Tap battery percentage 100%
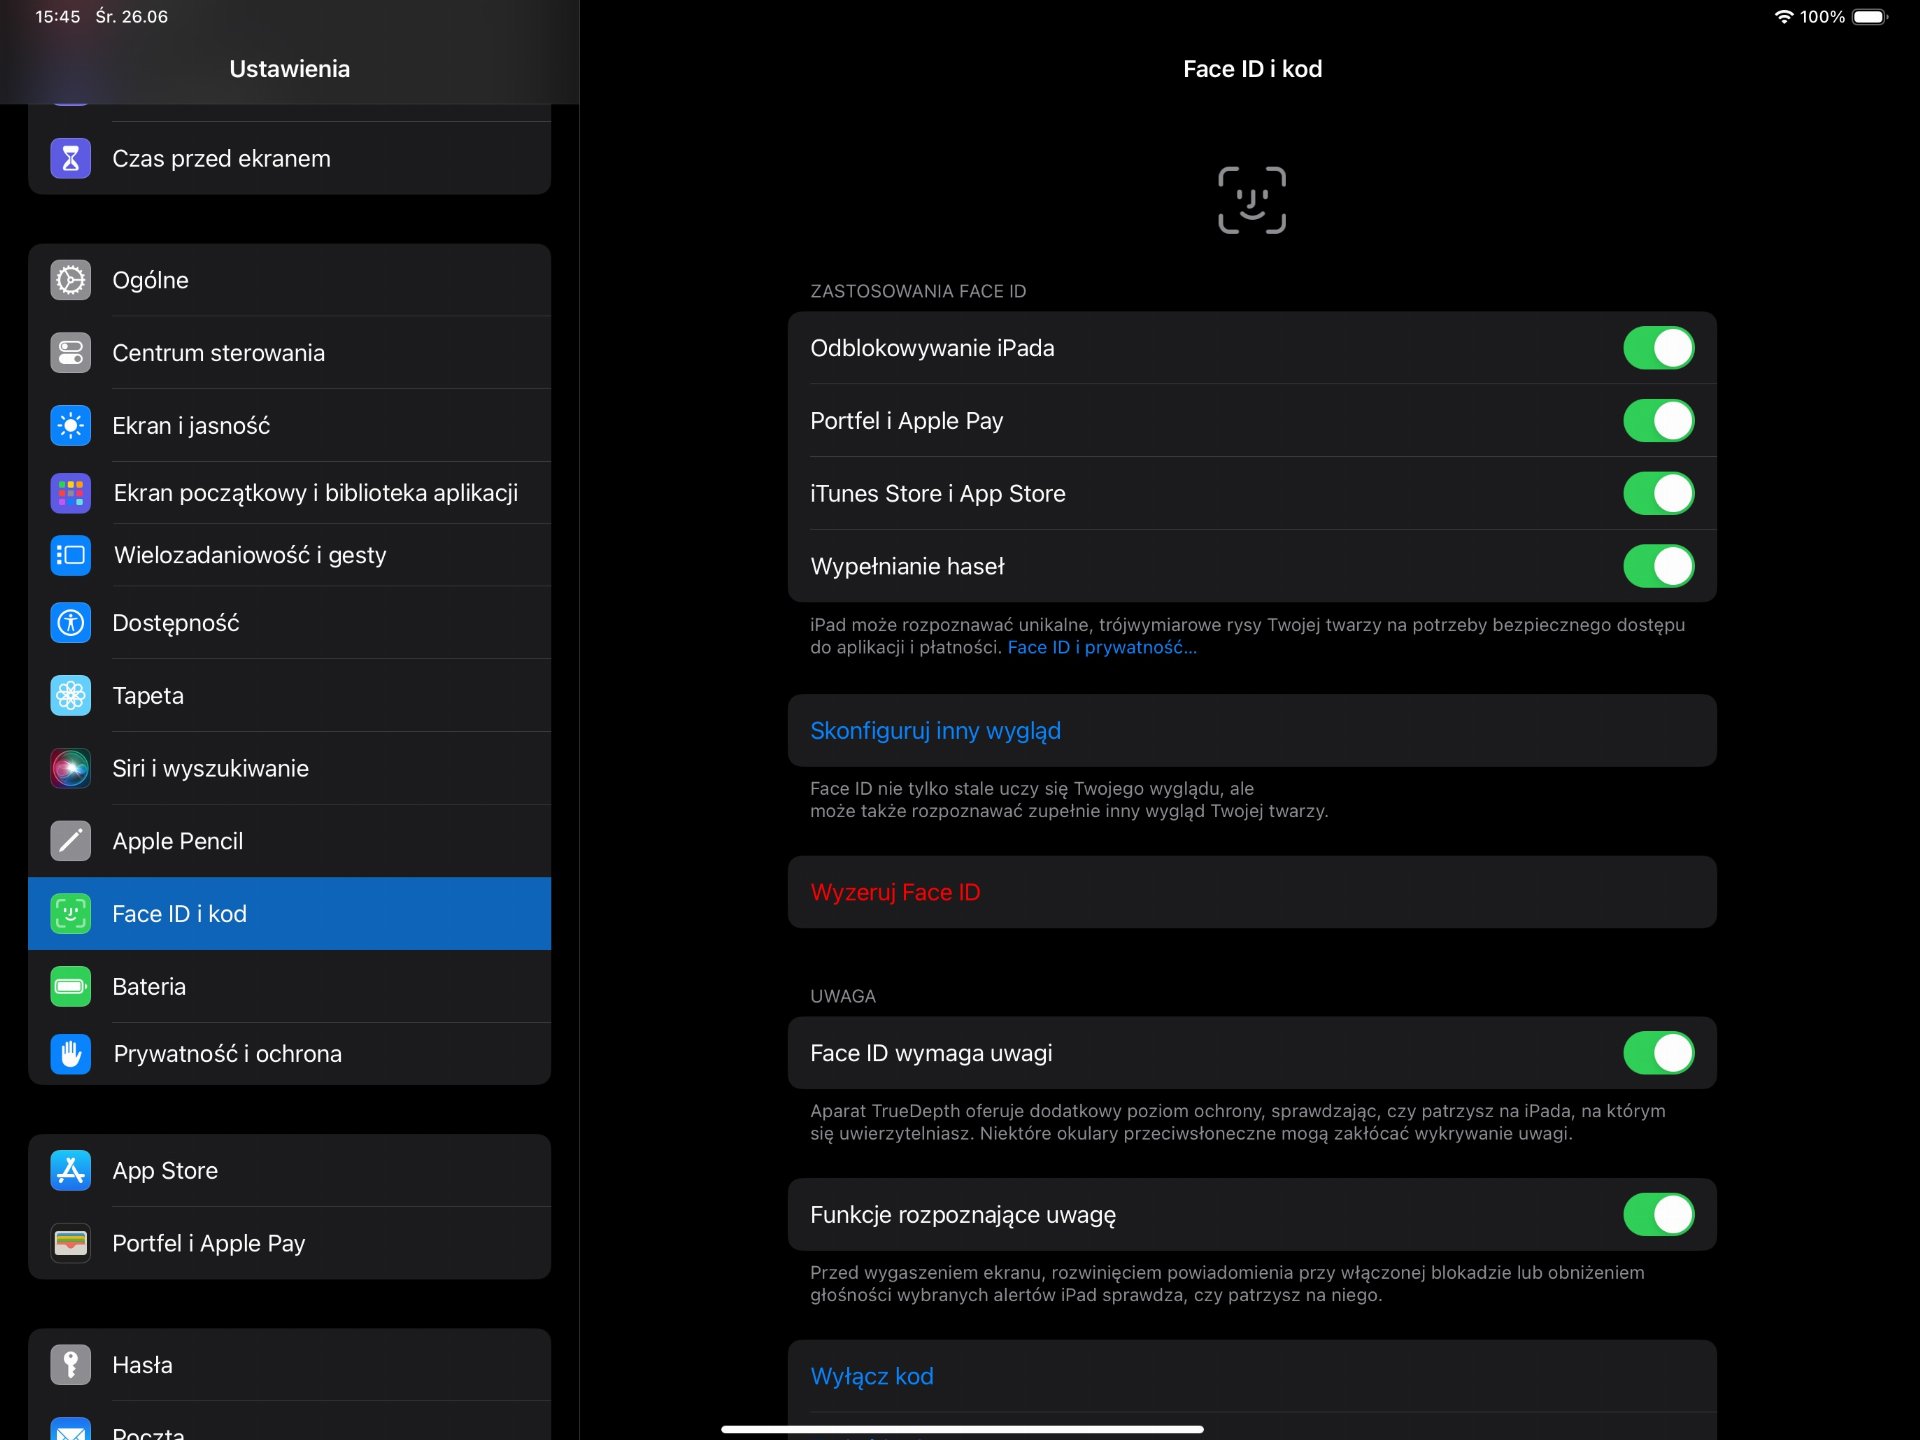The height and width of the screenshot is (1440, 1920). tap(1822, 17)
